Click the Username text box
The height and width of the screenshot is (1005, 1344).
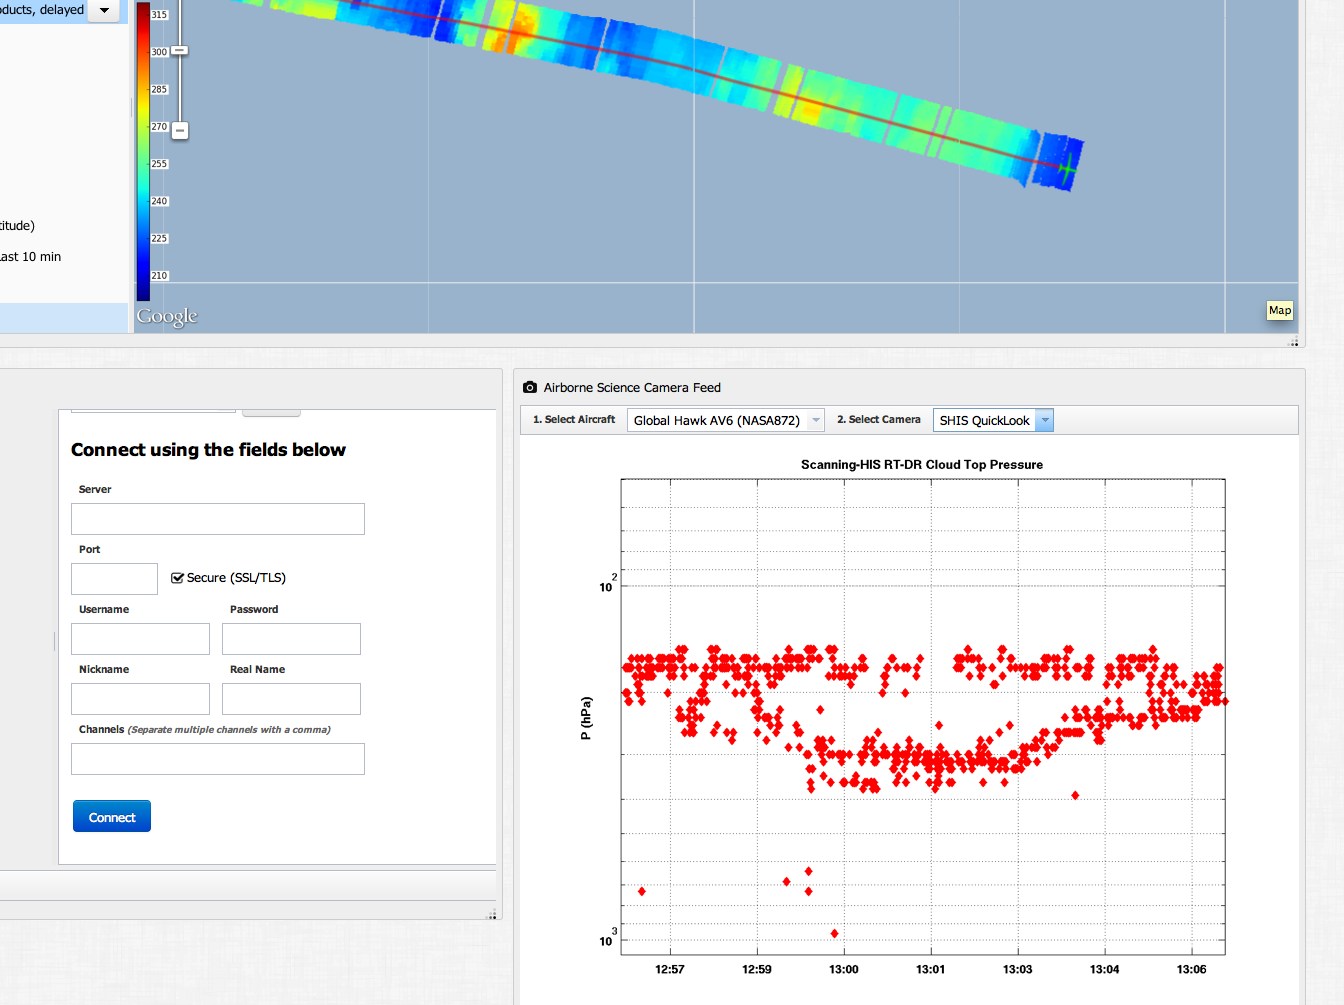click(x=140, y=639)
